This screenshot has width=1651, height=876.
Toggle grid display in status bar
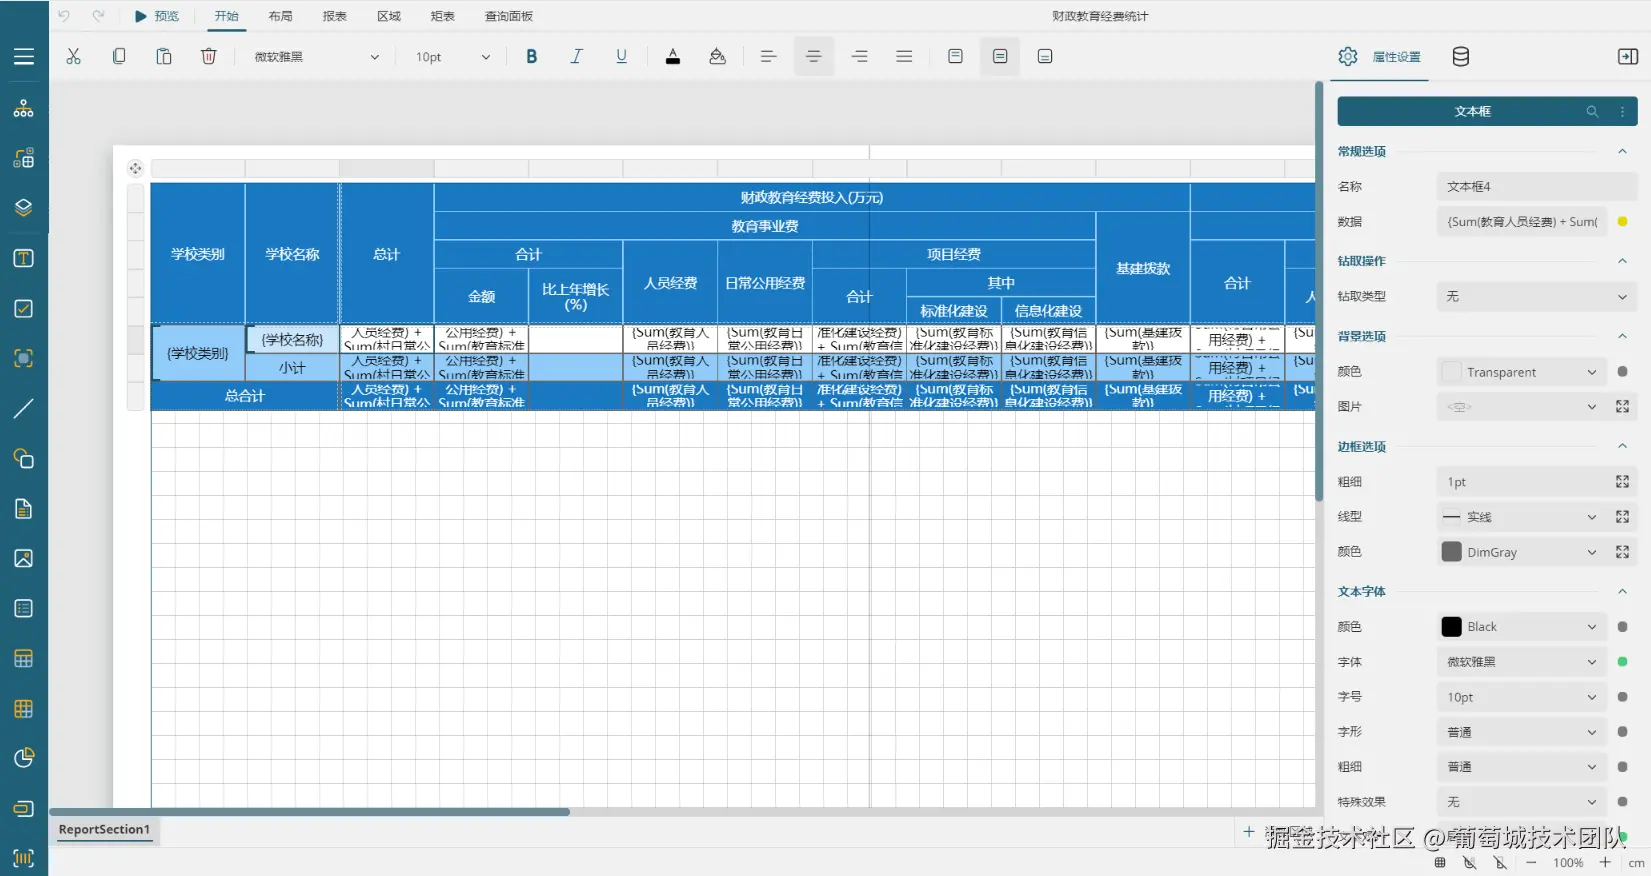tap(1440, 862)
